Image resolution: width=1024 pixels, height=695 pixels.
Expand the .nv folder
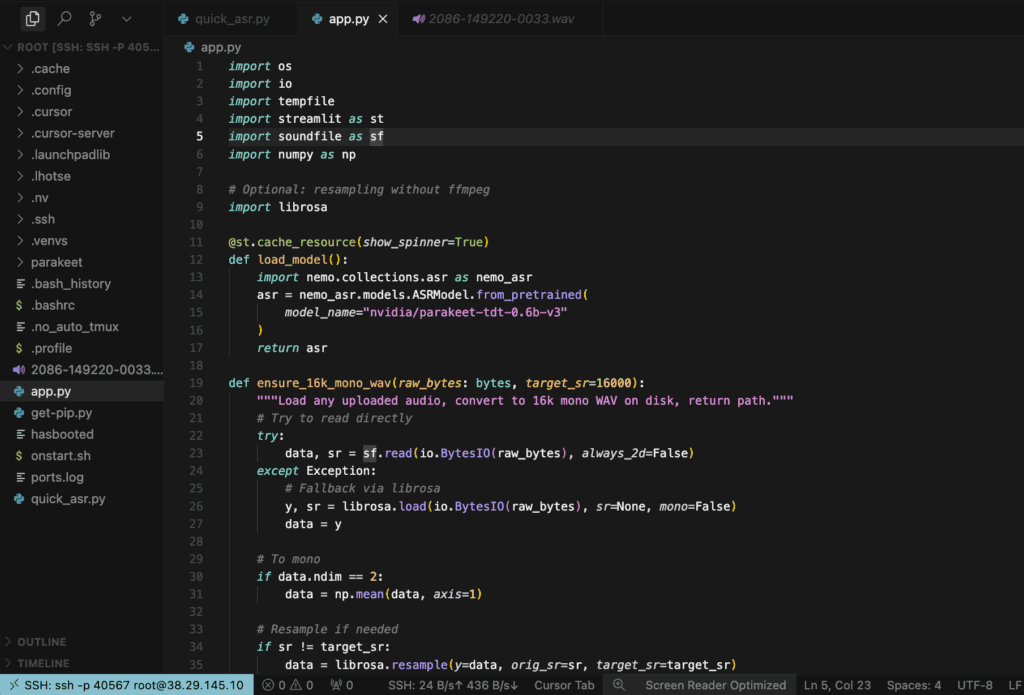(x=82, y=198)
